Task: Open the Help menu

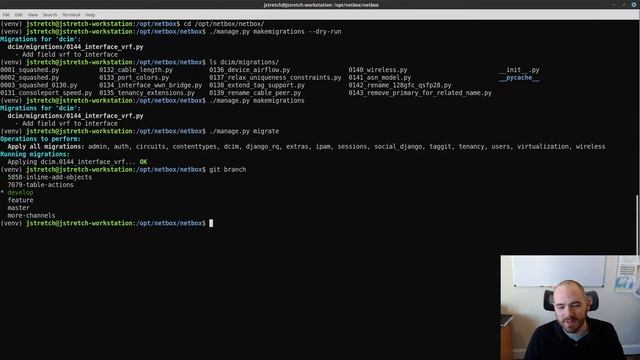Action: click(x=90, y=15)
